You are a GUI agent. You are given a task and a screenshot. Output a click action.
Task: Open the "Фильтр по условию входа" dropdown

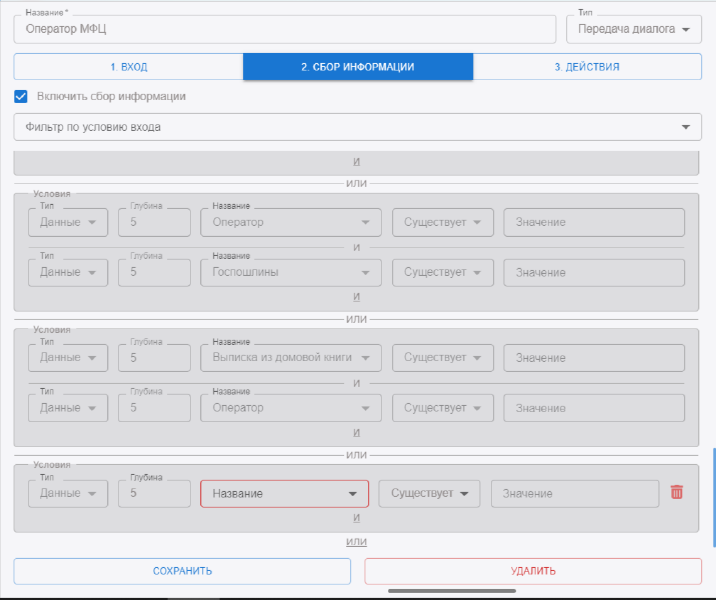(x=356, y=127)
